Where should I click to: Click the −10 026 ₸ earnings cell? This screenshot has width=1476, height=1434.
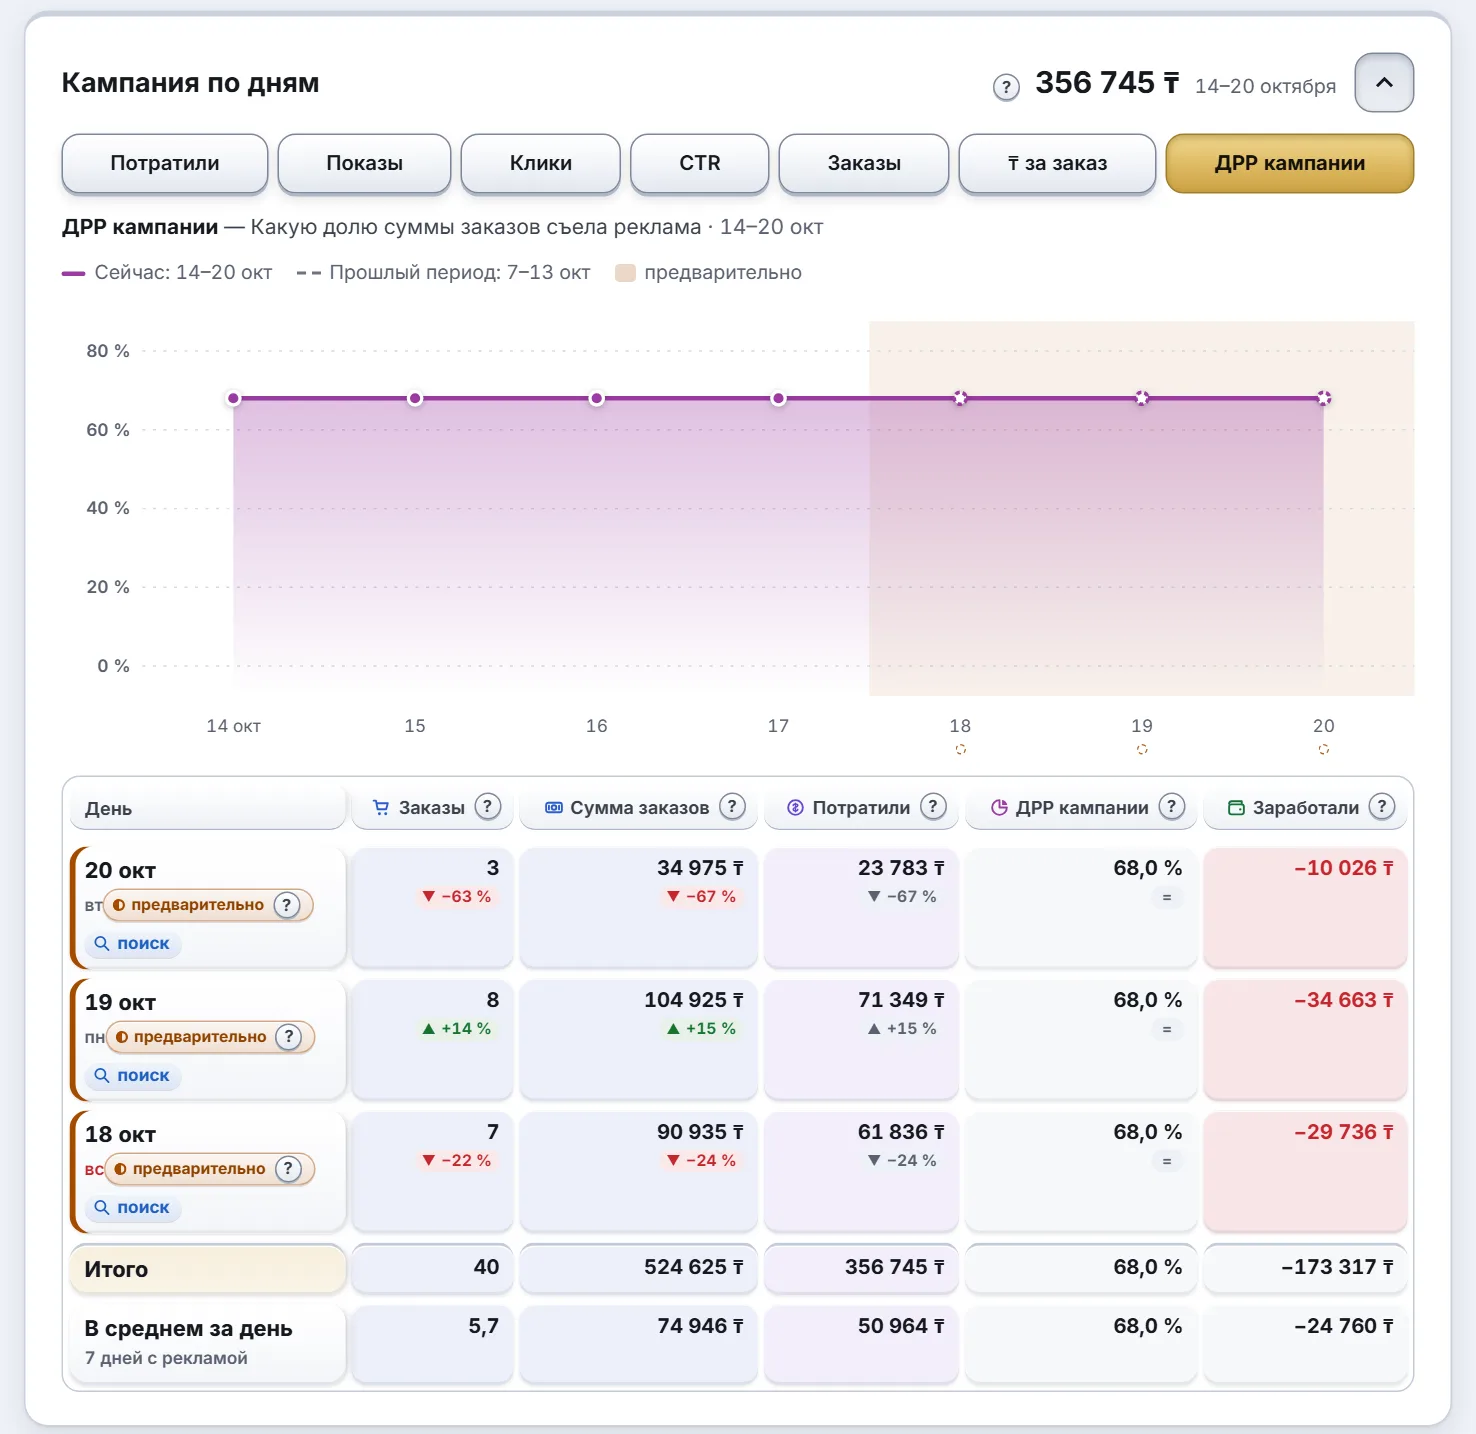tap(1305, 907)
